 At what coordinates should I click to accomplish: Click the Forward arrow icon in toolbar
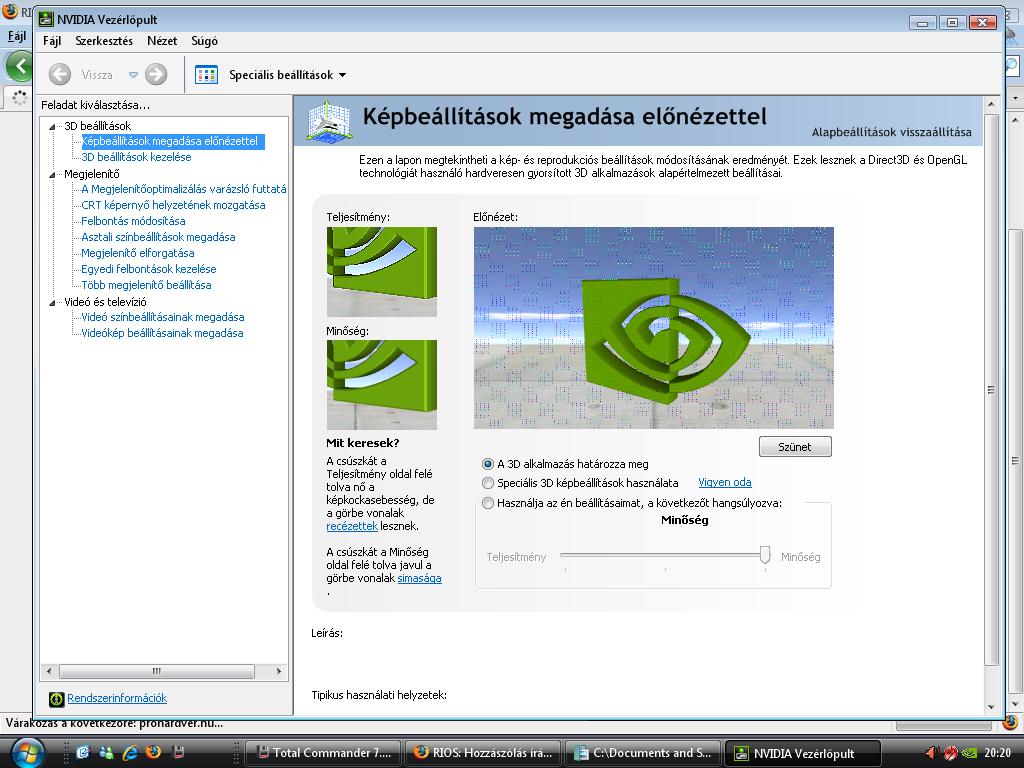pyautogui.click(x=156, y=74)
